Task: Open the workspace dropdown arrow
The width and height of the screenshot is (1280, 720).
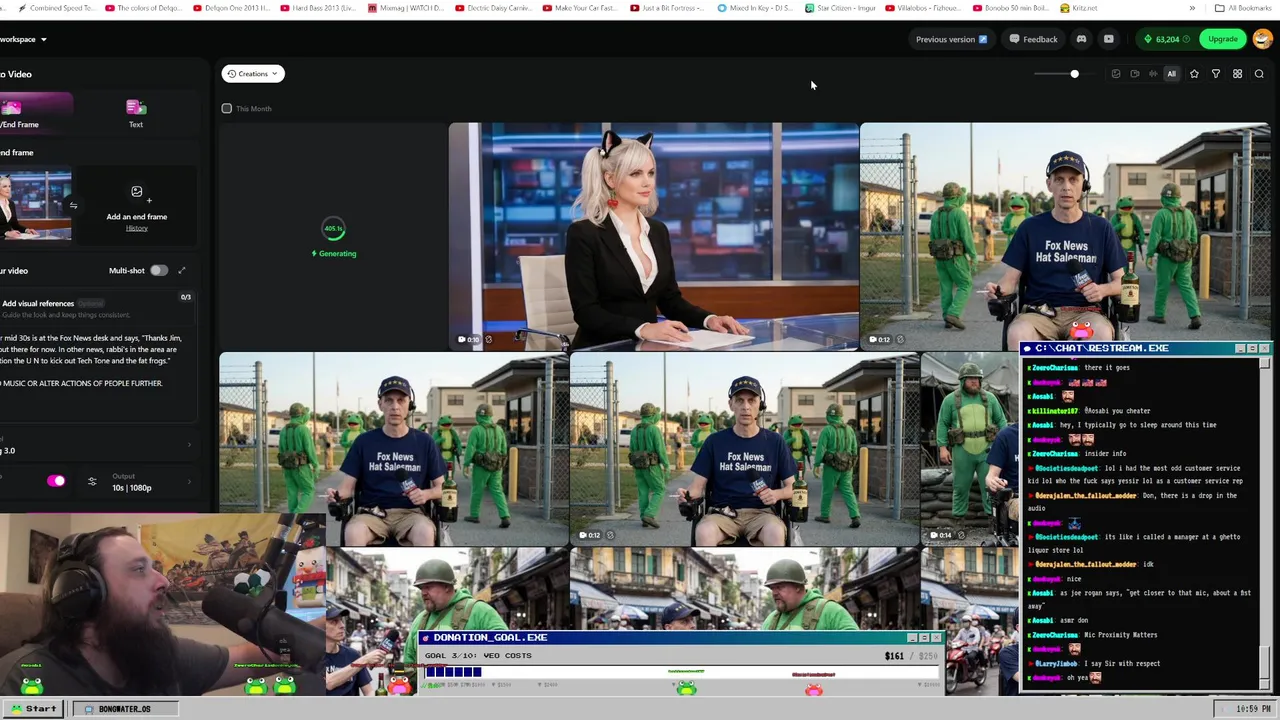Action: tap(43, 40)
